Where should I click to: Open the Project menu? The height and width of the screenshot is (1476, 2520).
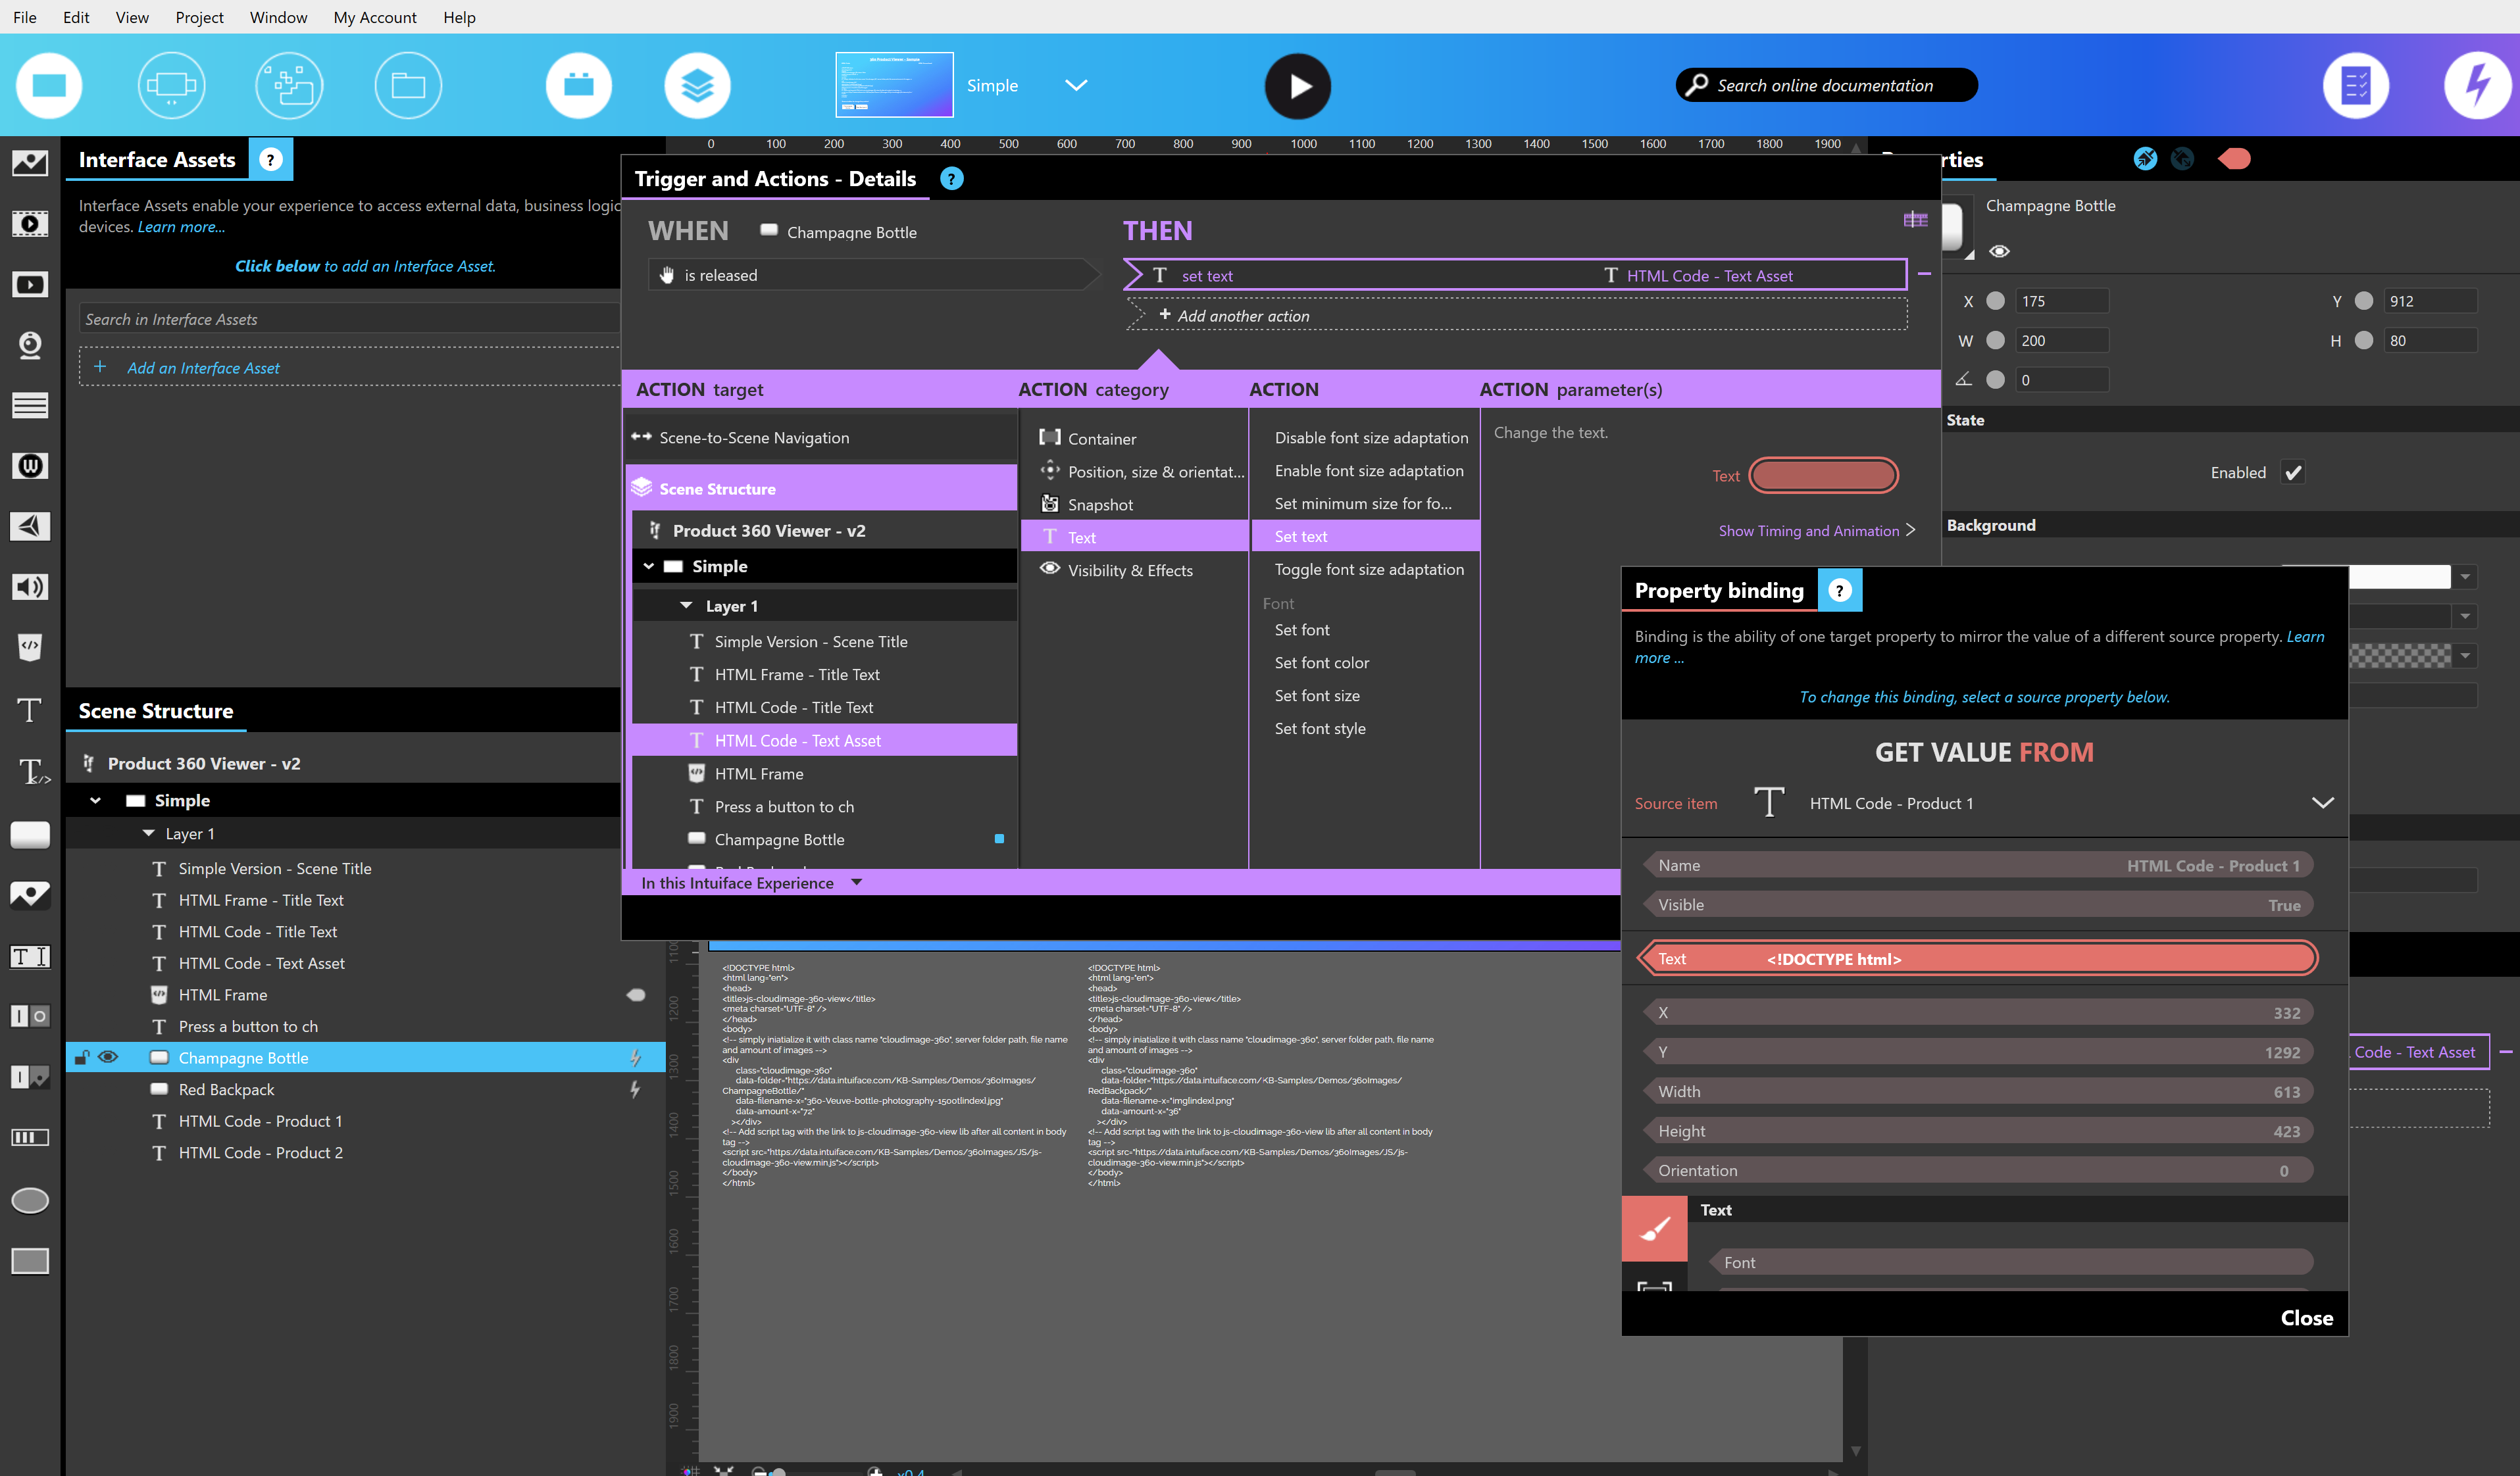[x=199, y=17]
